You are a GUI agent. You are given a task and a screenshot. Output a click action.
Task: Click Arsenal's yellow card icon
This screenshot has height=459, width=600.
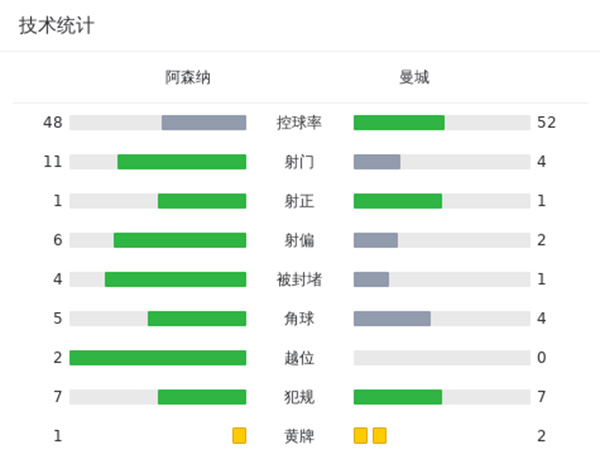(239, 436)
